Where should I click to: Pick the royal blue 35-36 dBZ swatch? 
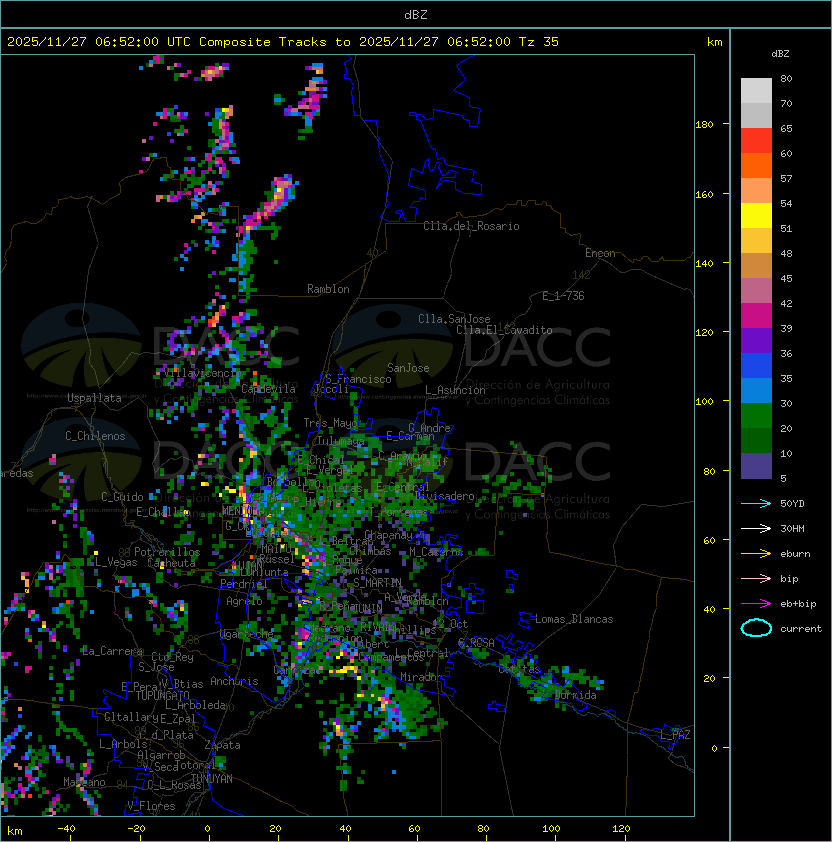pos(756,366)
